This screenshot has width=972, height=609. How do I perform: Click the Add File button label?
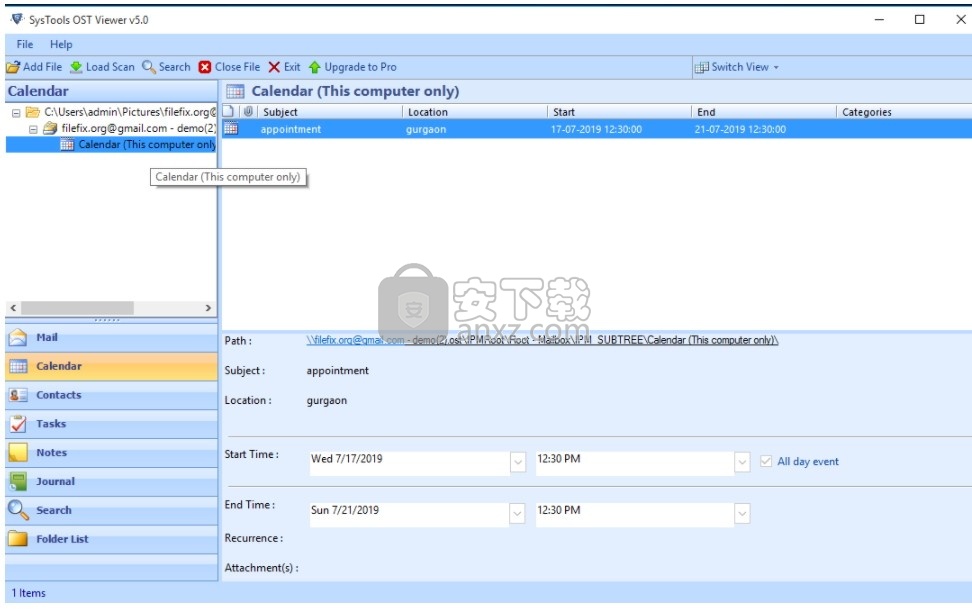[42, 67]
